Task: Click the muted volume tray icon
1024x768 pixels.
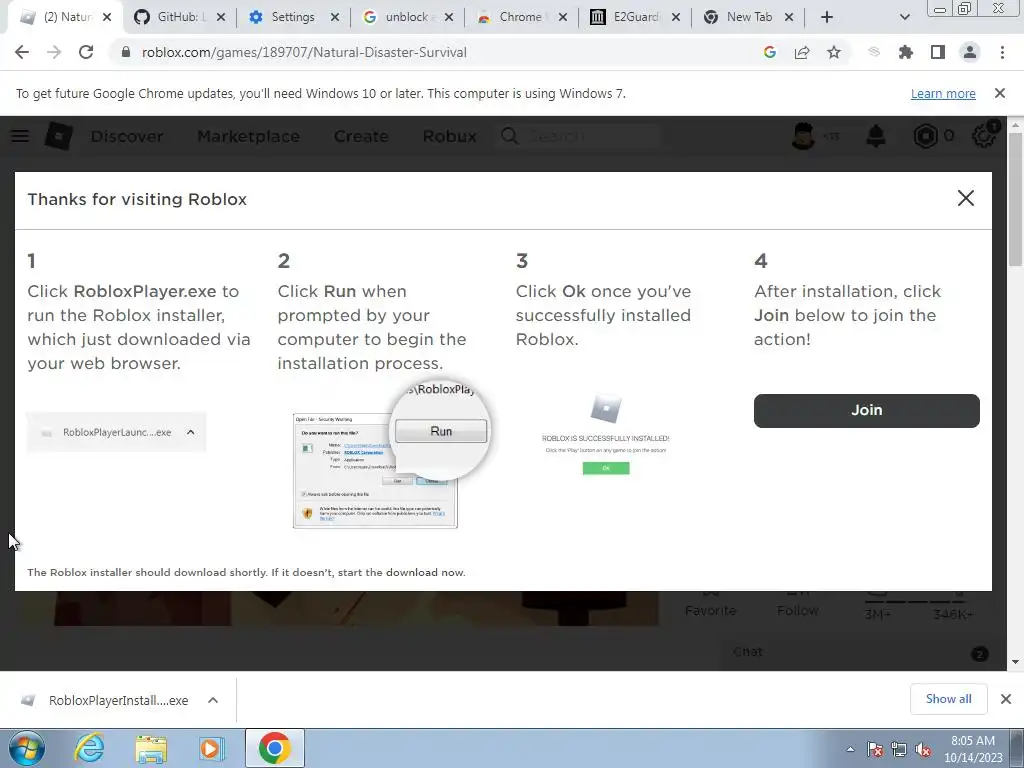Action: point(923,749)
